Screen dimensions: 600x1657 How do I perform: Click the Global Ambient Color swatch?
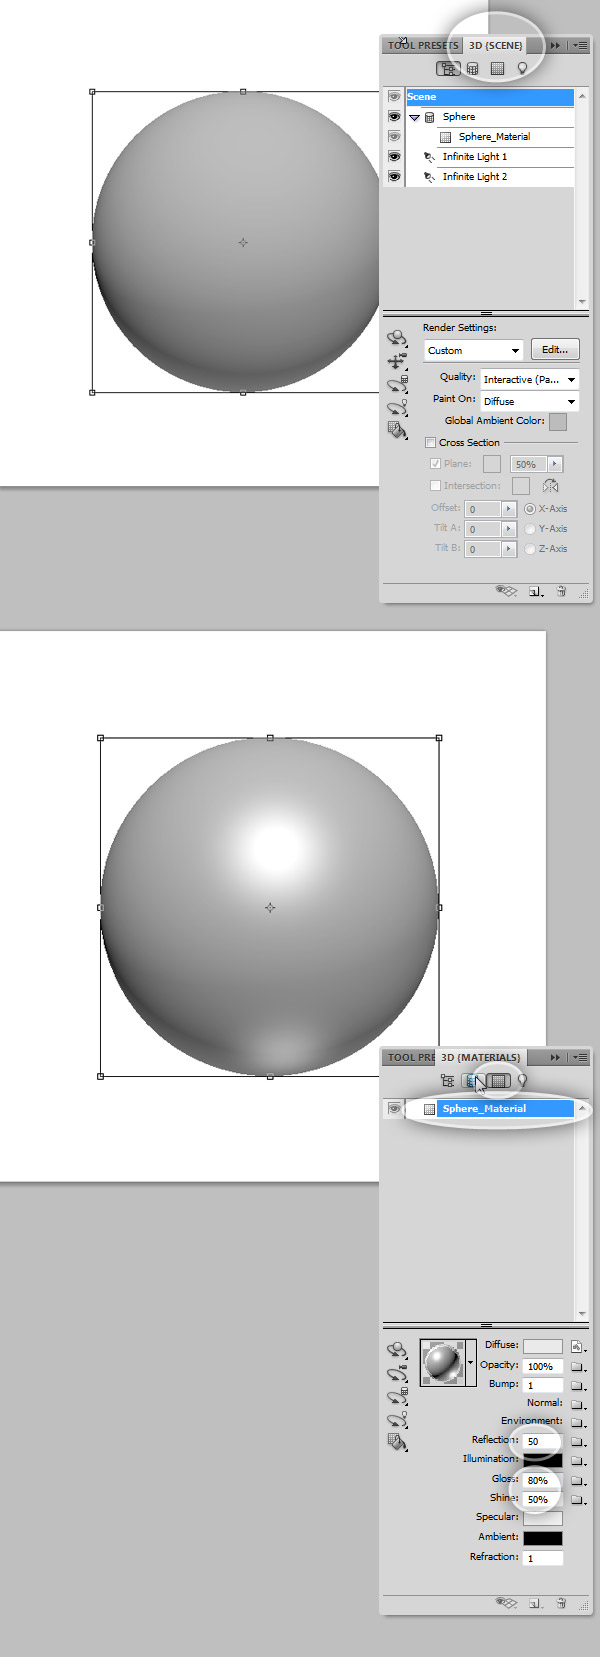tap(558, 422)
